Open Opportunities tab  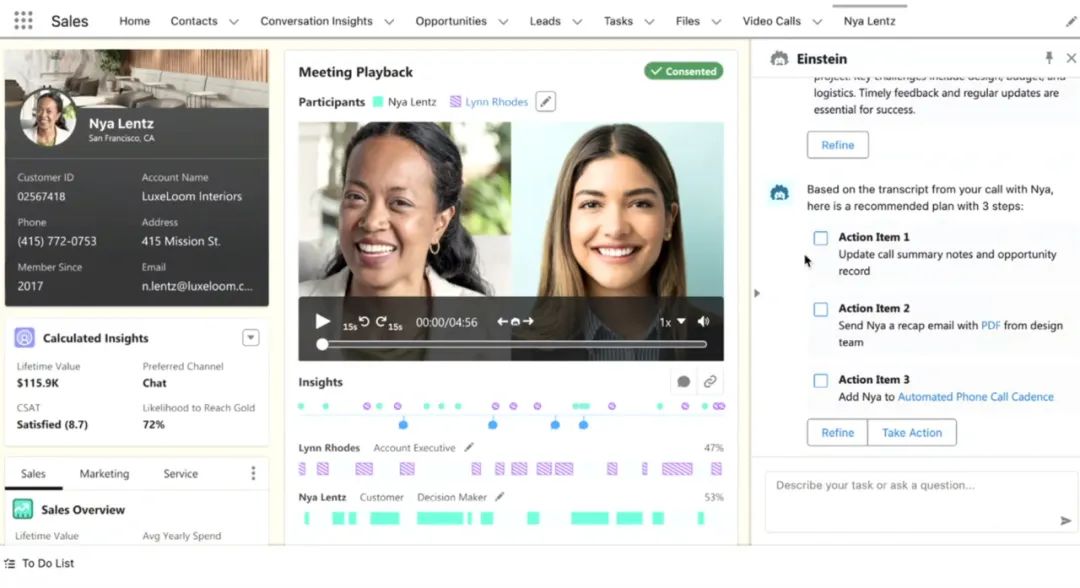pos(451,21)
